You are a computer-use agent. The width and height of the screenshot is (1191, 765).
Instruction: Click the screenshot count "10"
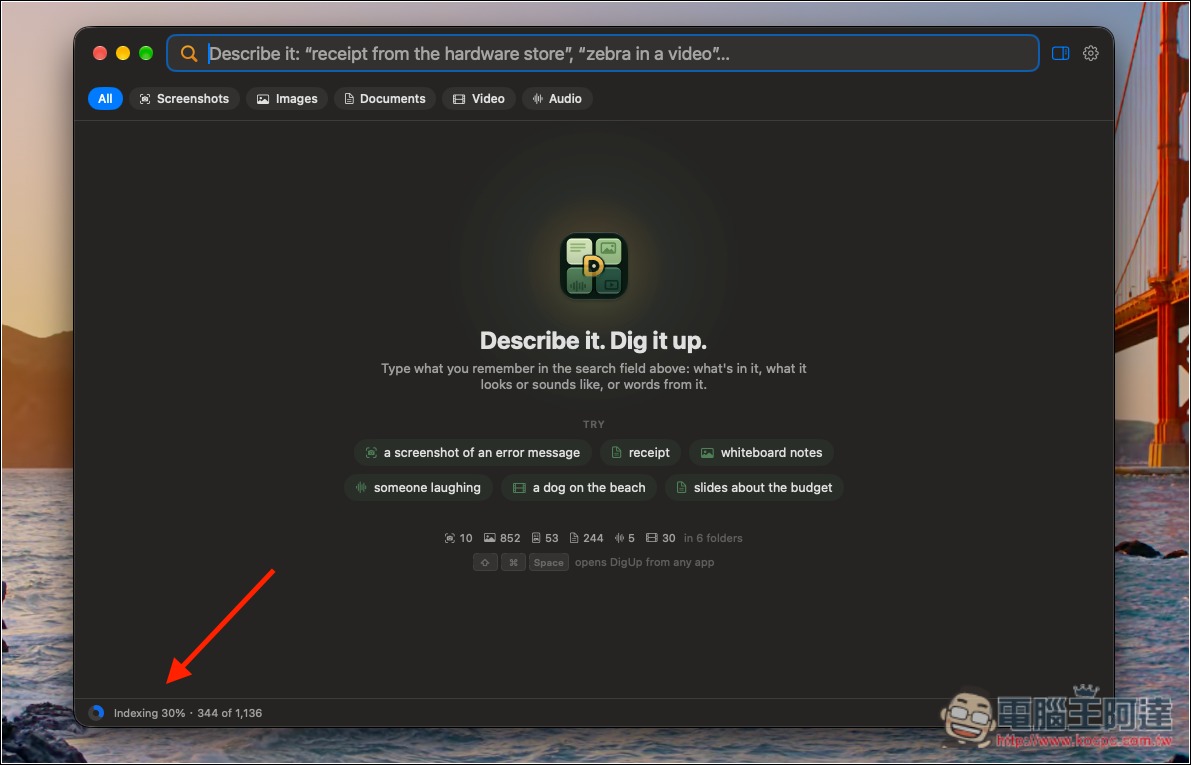click(x=458, y=538)
